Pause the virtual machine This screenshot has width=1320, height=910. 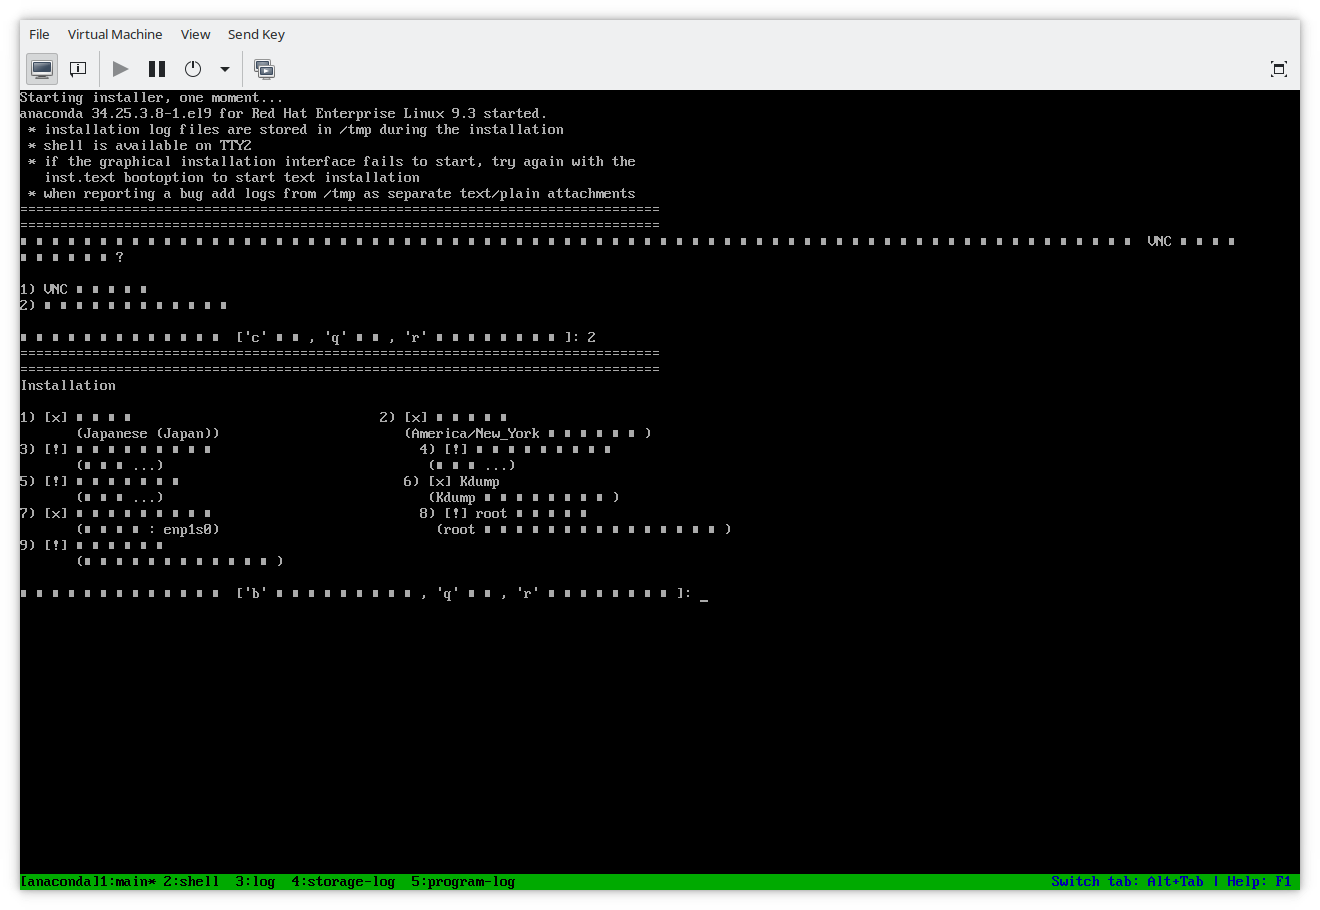(x=157, y=69)
